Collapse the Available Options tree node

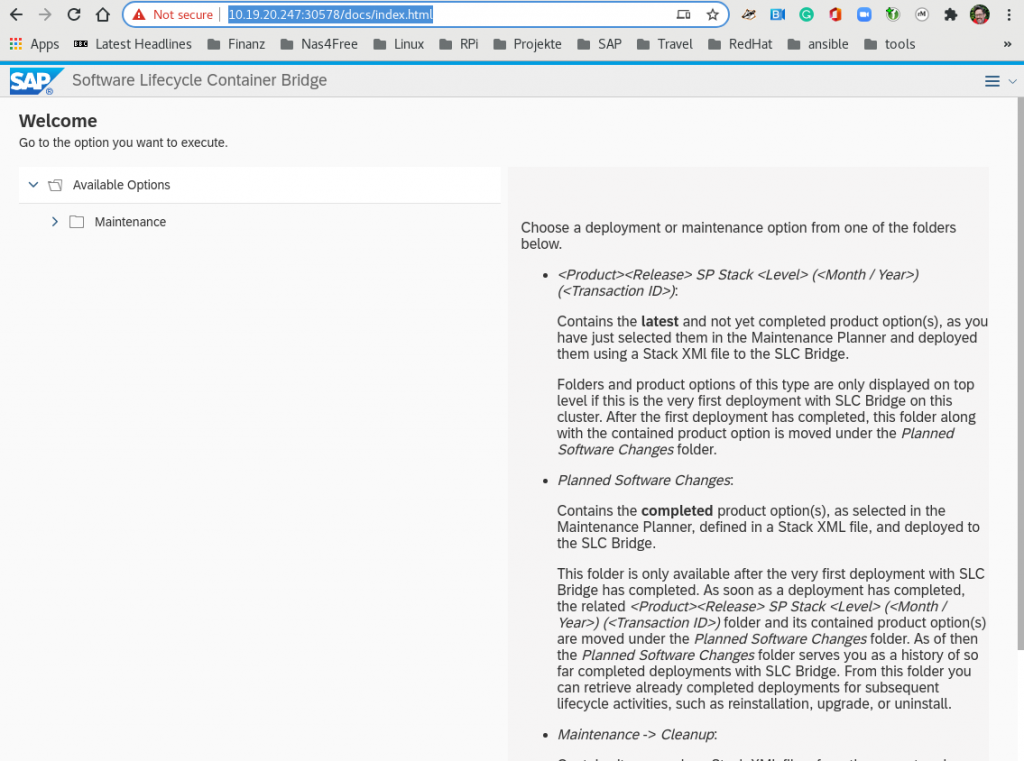coord(34,185)
